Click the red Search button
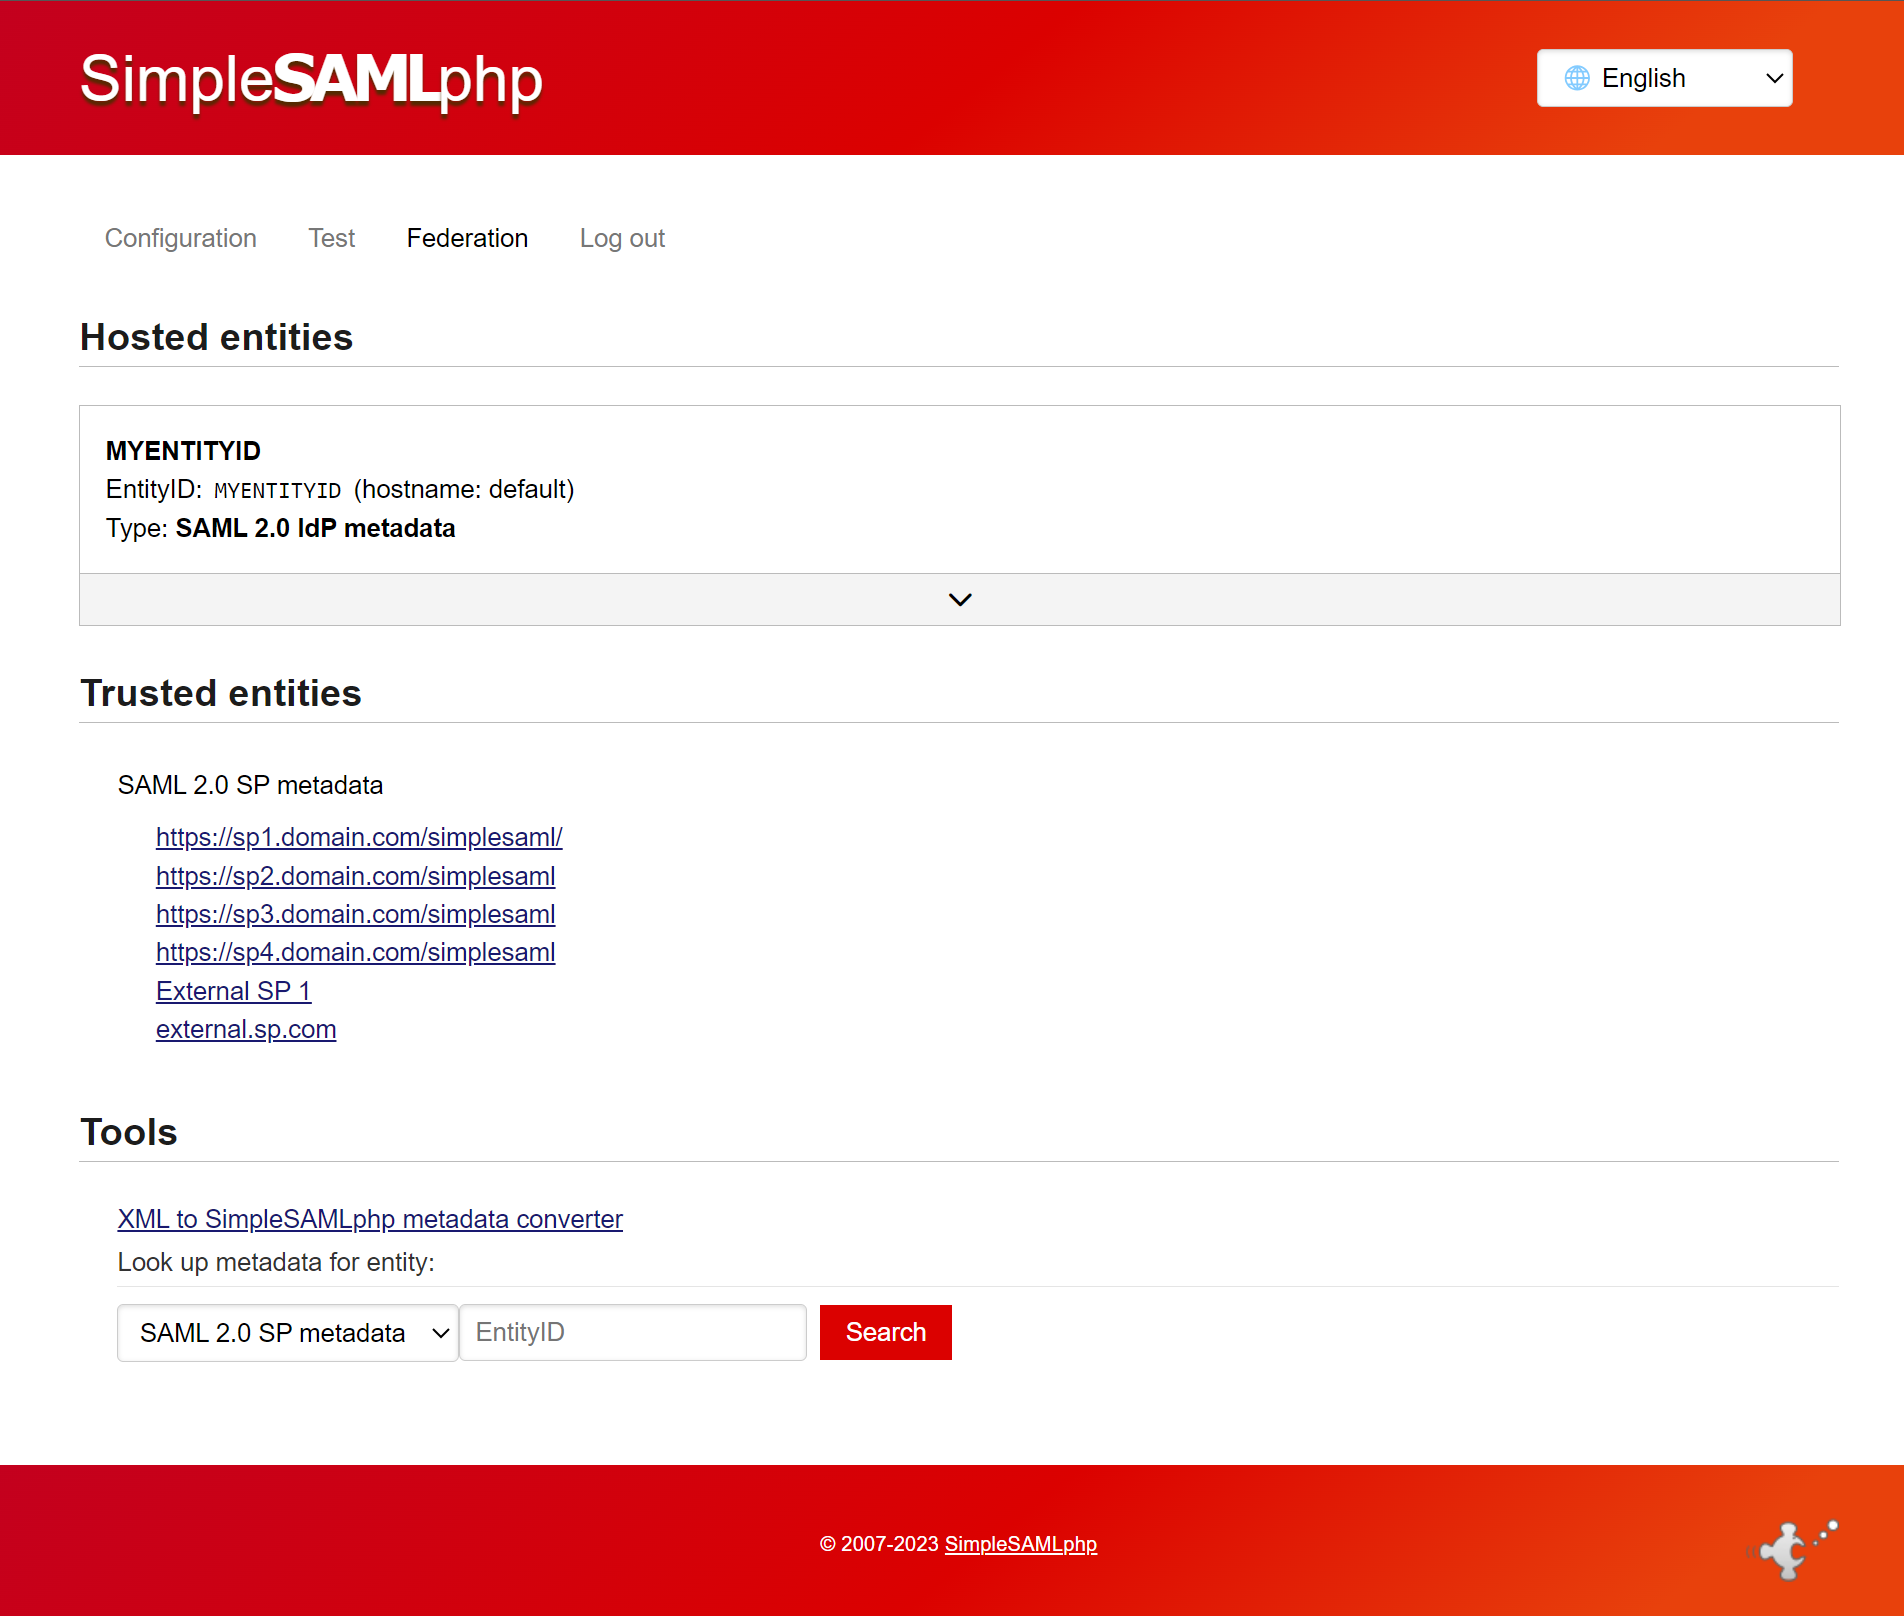 [x=886, y=1332]
